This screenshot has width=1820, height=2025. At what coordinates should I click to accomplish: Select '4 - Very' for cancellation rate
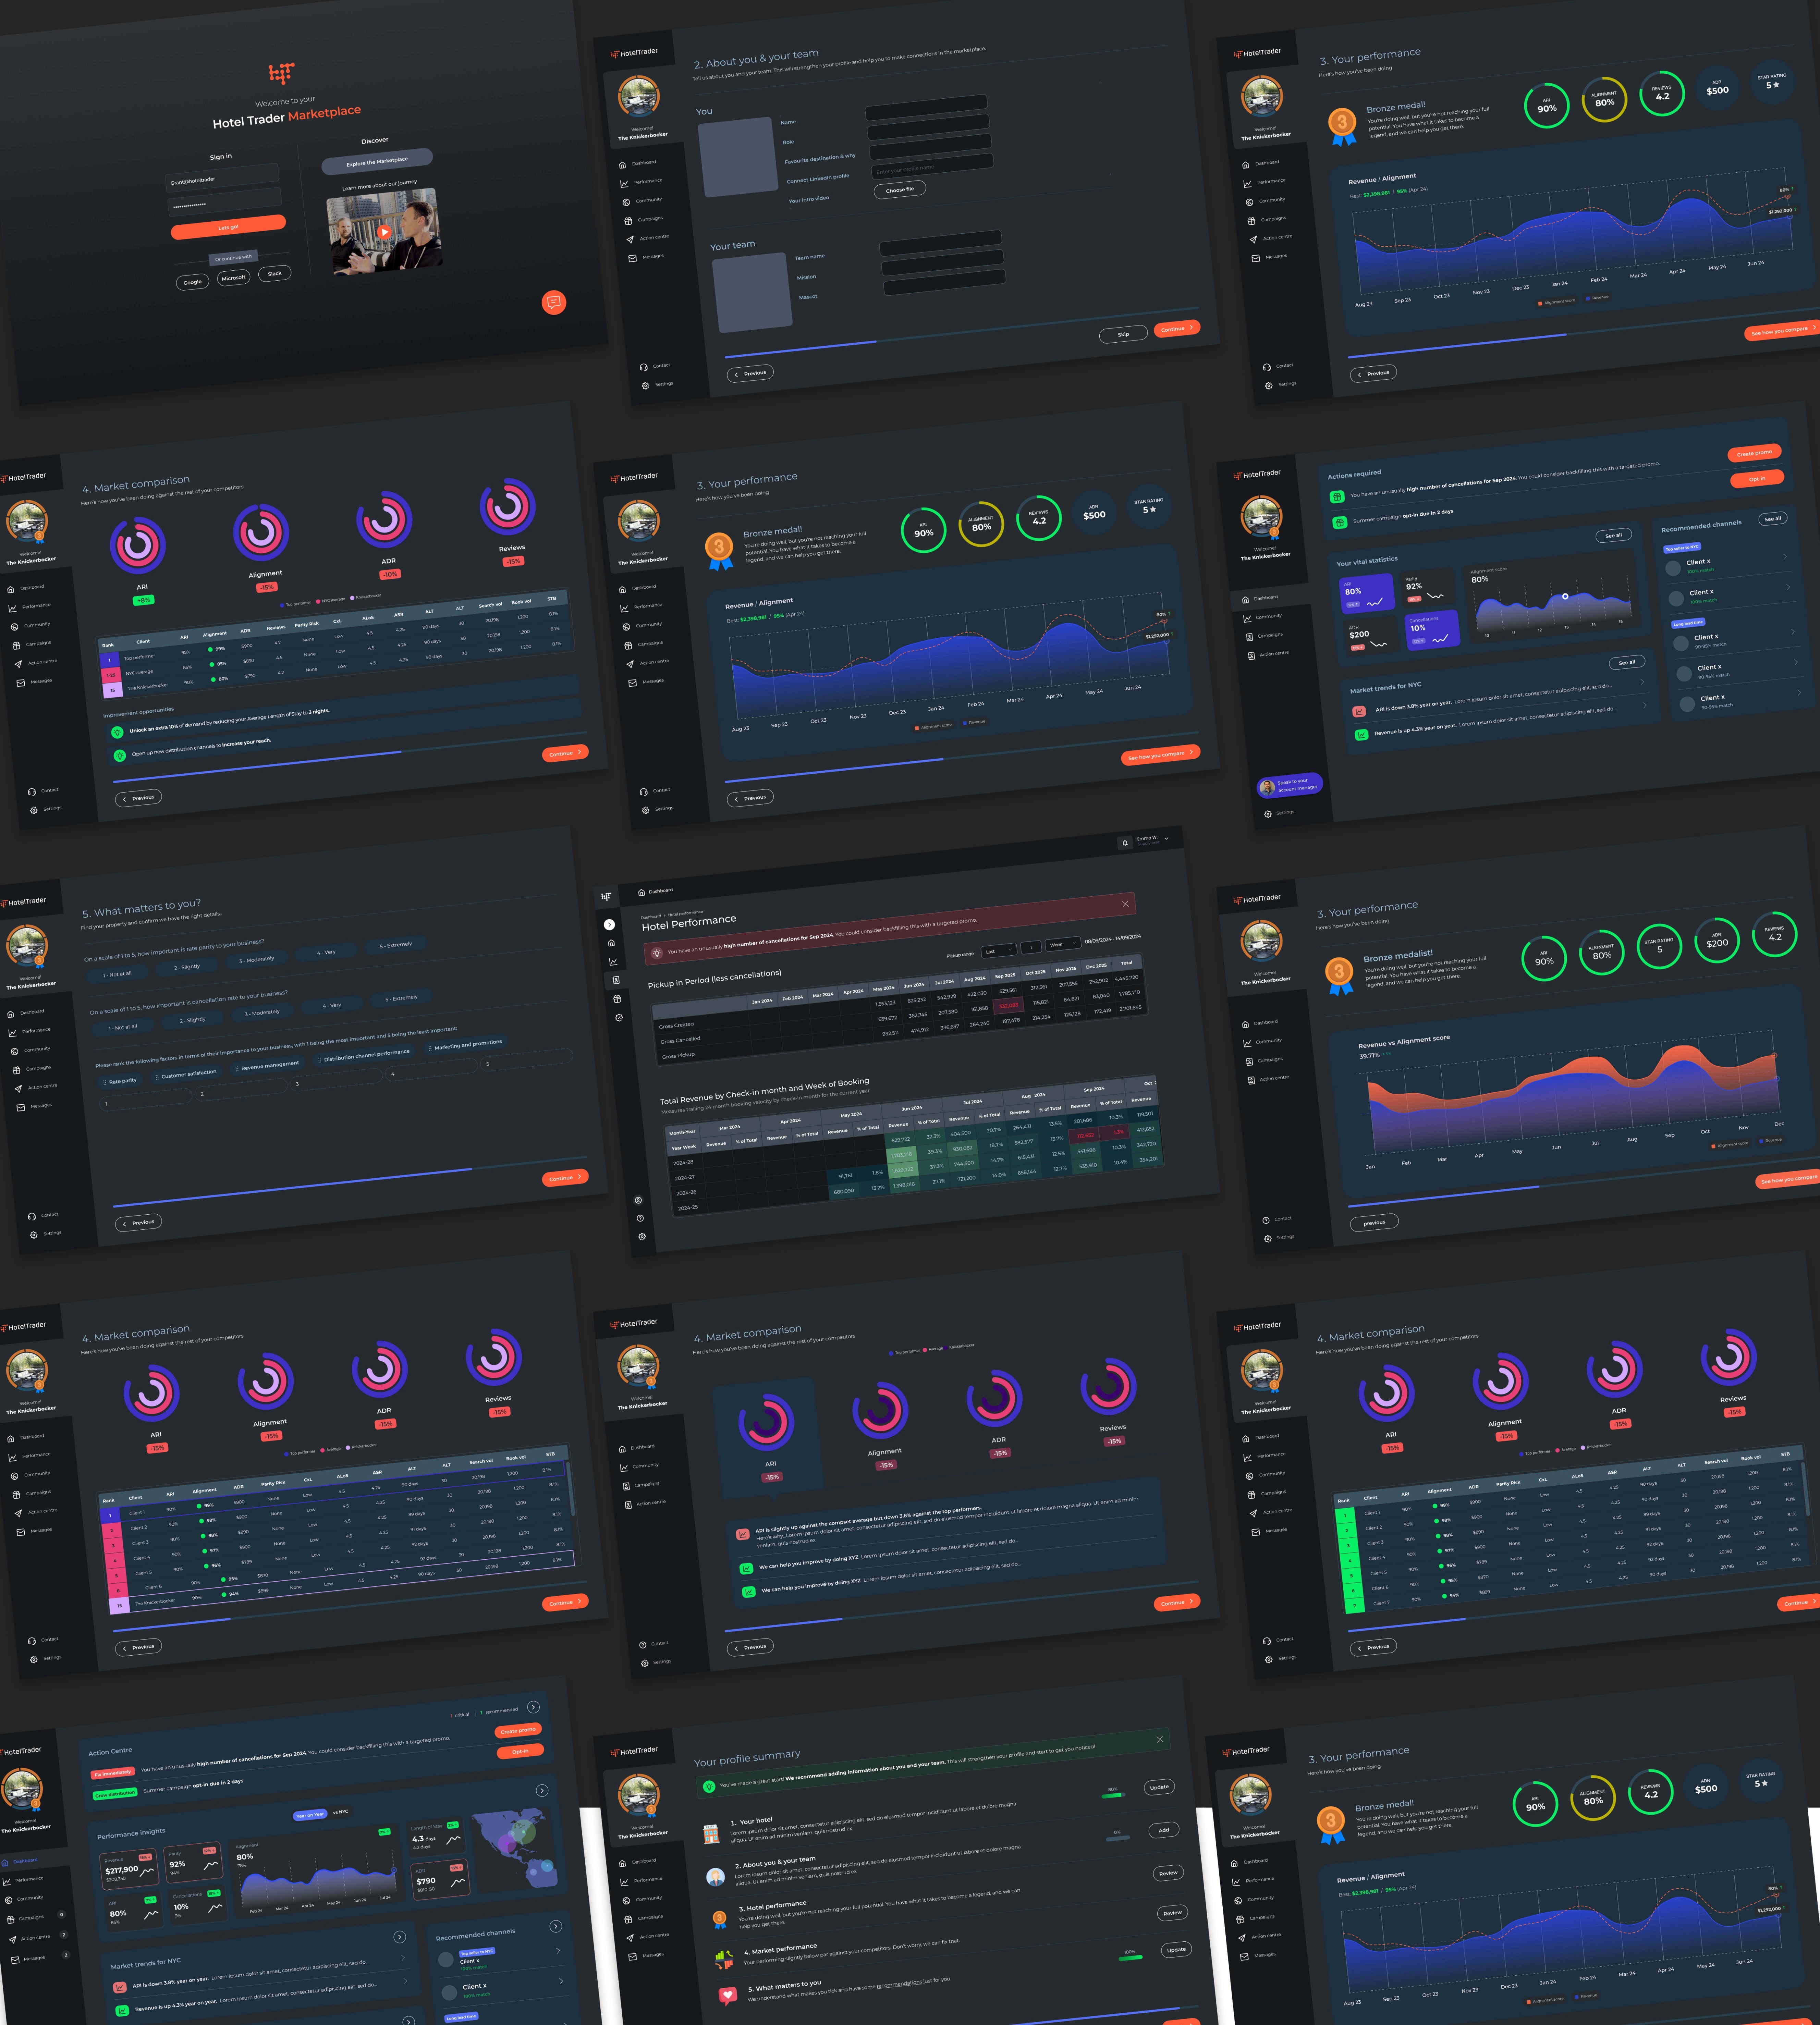click(332, 1005)
